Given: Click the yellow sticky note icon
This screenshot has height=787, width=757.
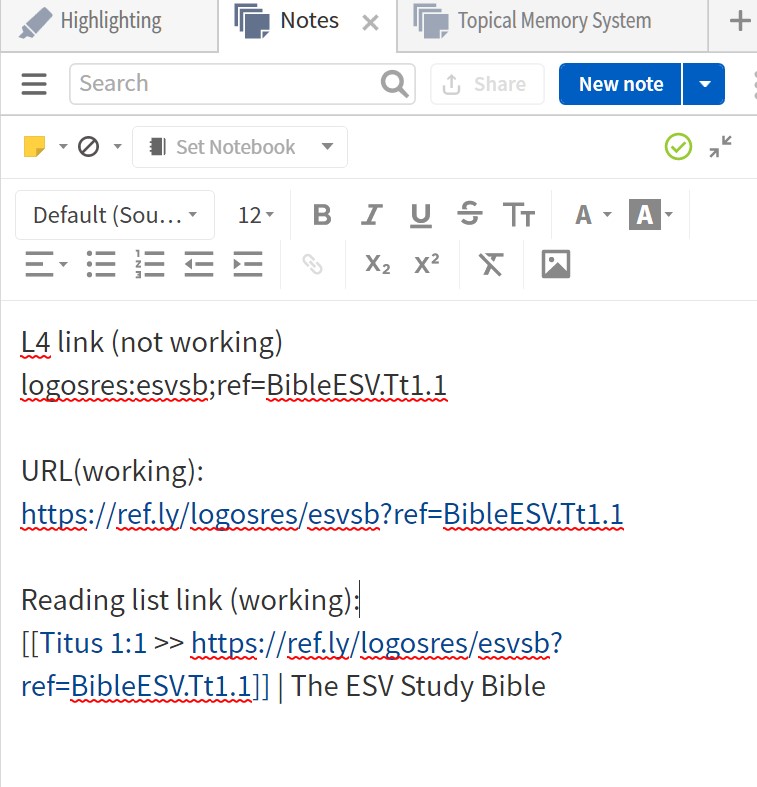Looking at the screenshot, I should click(35, 147).
